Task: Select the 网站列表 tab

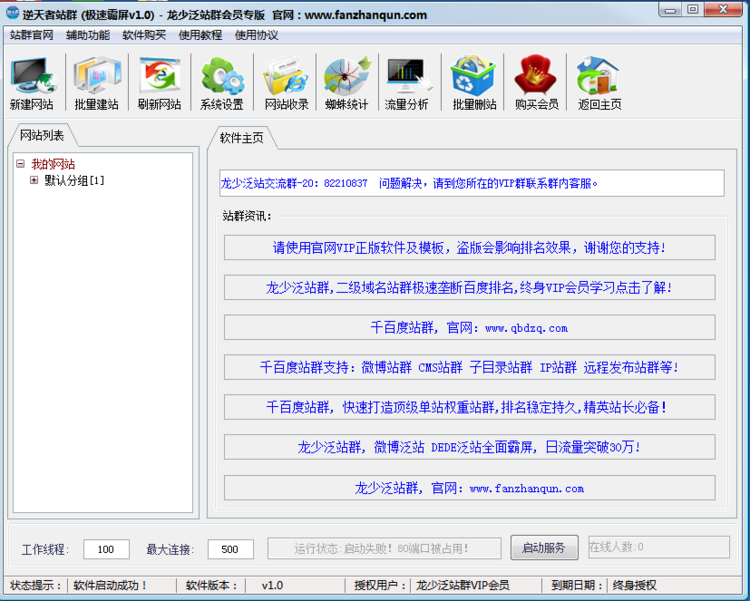Action: coord(42,135)
